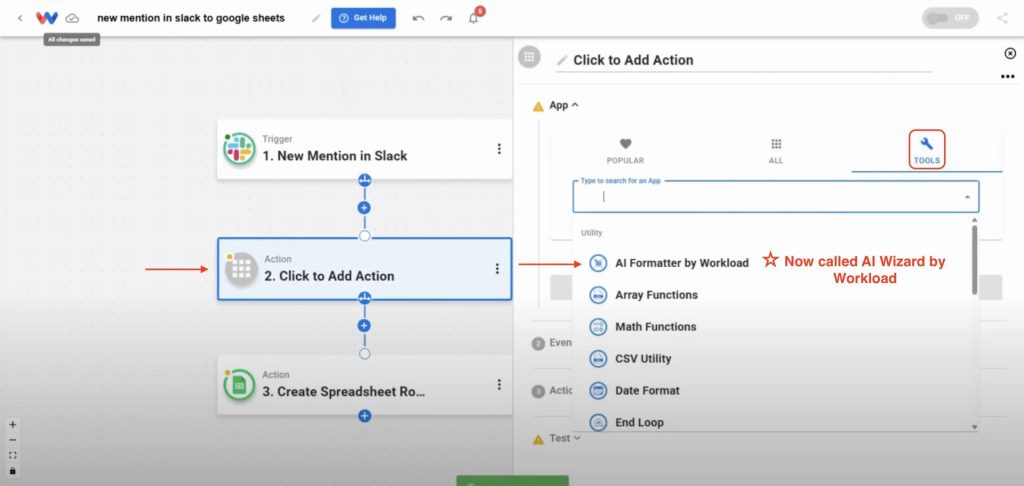Click the Math Functions icon
The height and width of the screenshot is (486, 1024).
coord(598,327)
